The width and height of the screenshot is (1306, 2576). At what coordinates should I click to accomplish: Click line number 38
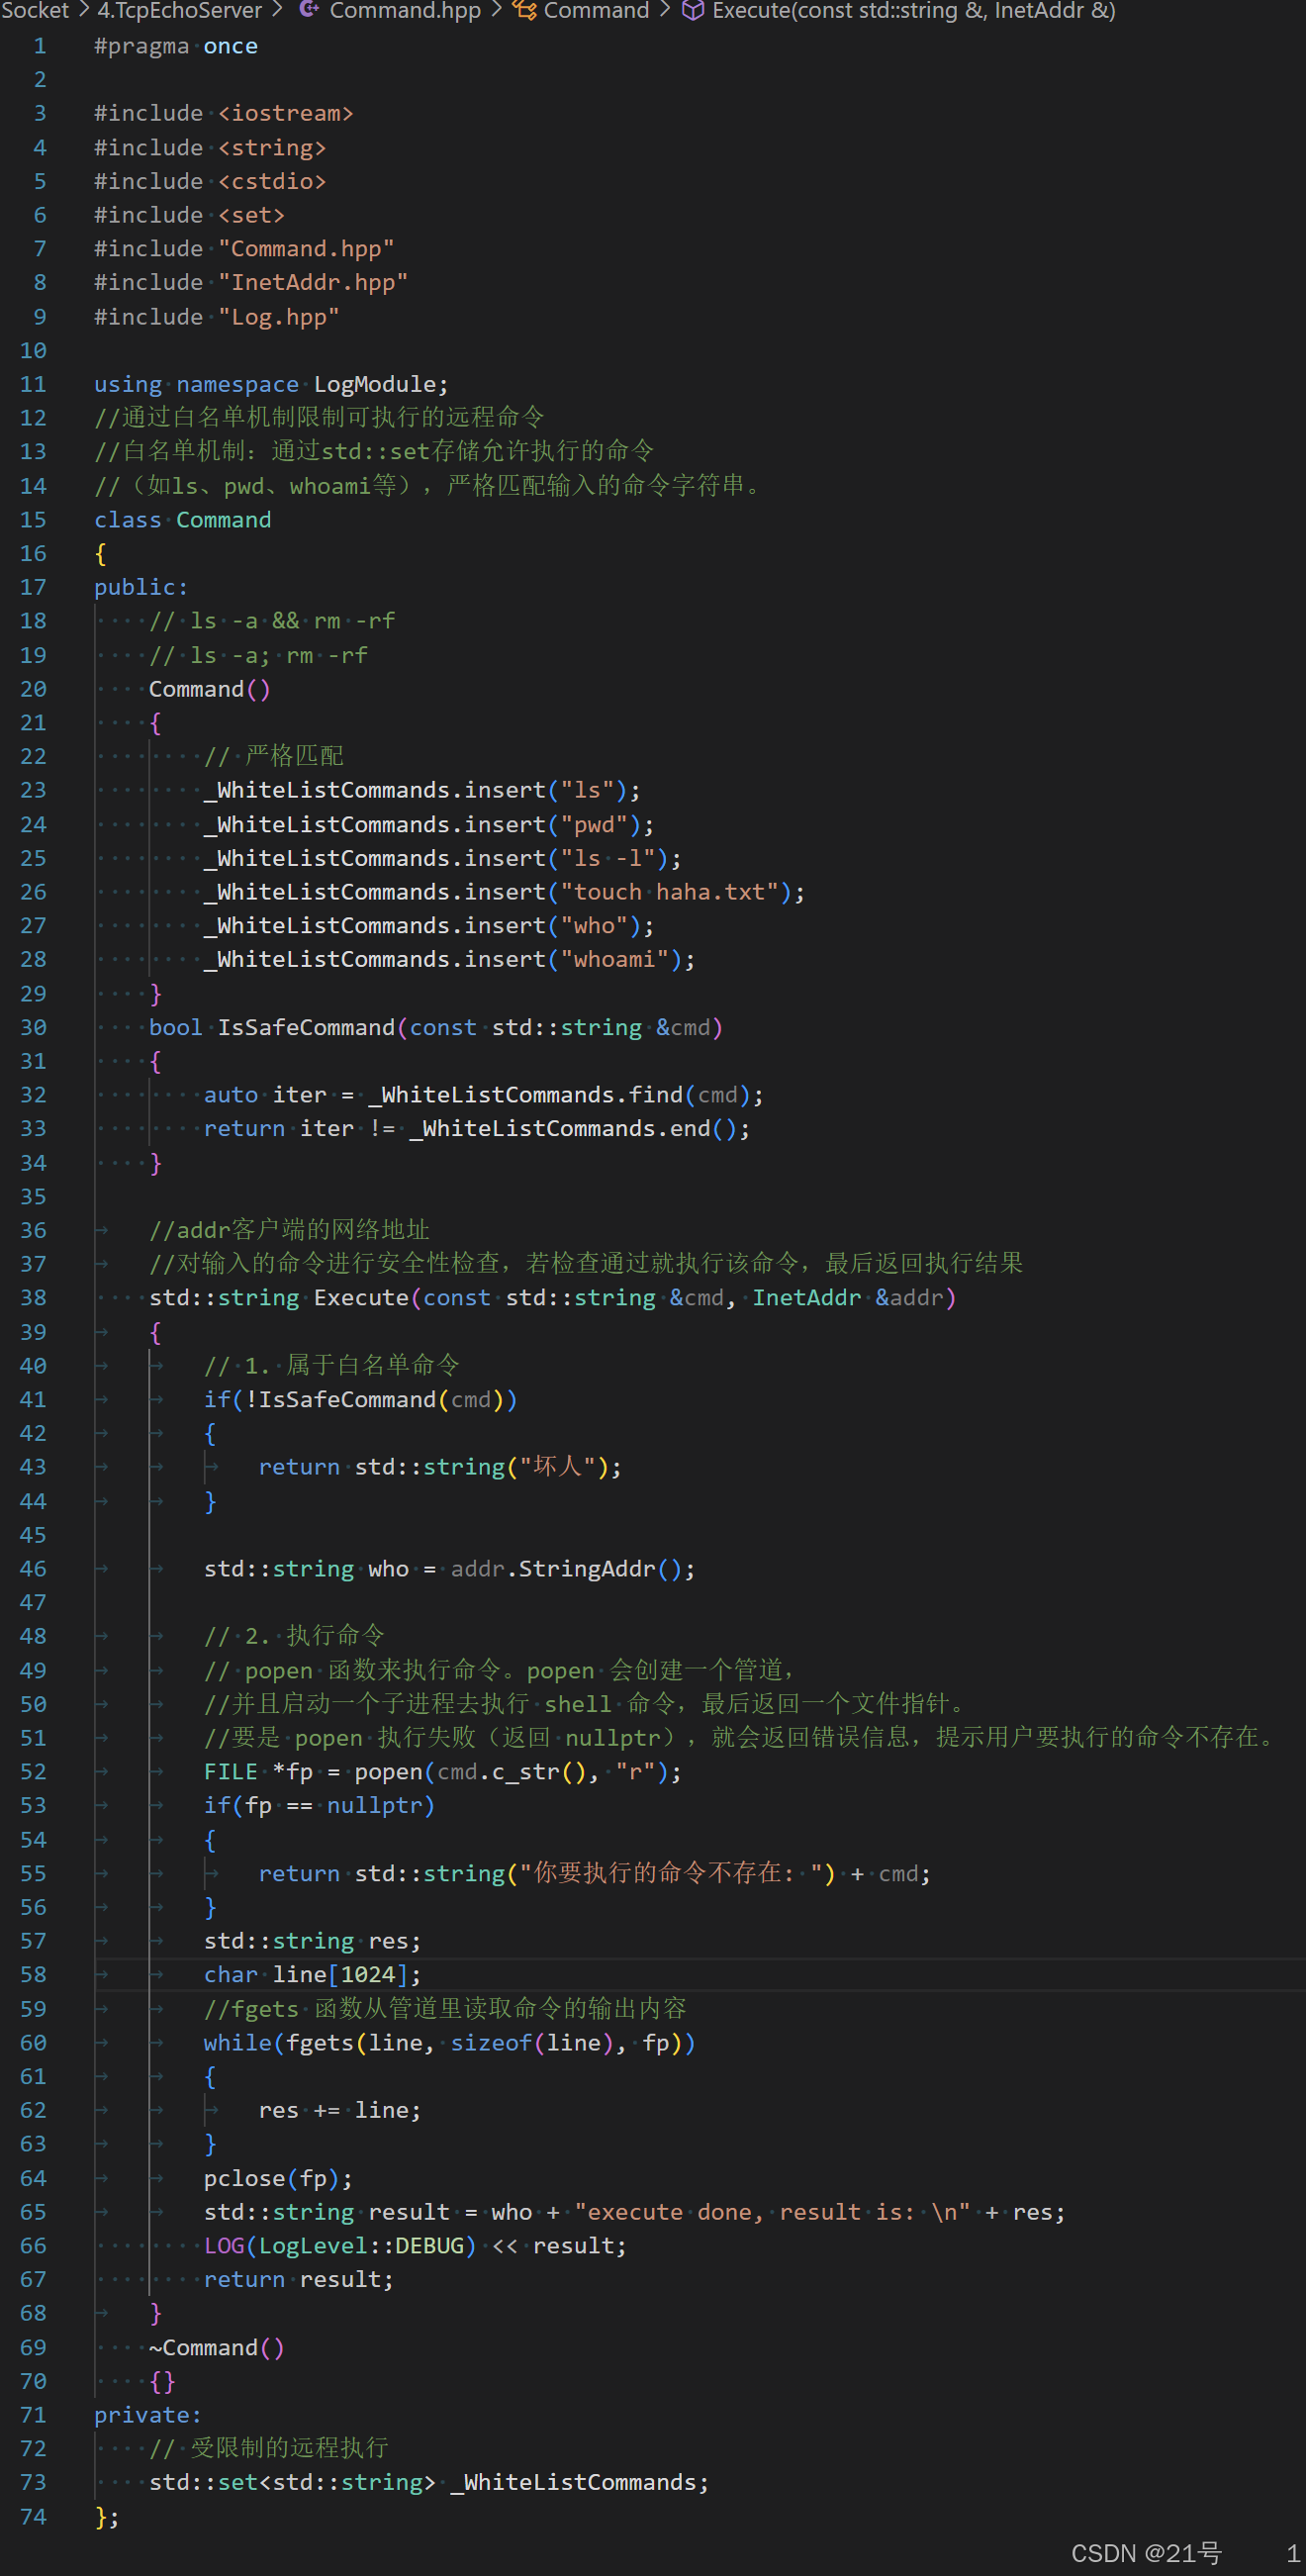coord(33,1297)
